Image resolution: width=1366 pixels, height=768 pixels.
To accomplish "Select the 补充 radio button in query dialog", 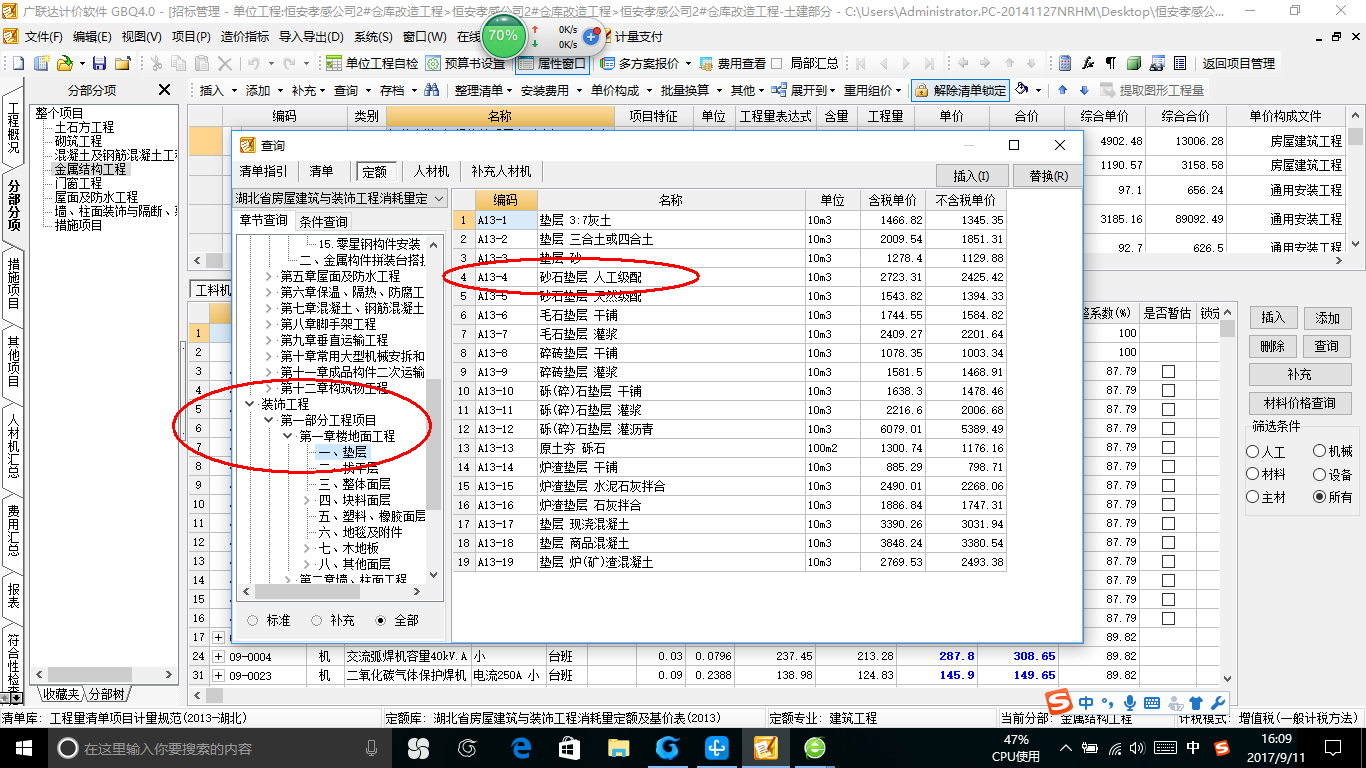I will (317, 620).
